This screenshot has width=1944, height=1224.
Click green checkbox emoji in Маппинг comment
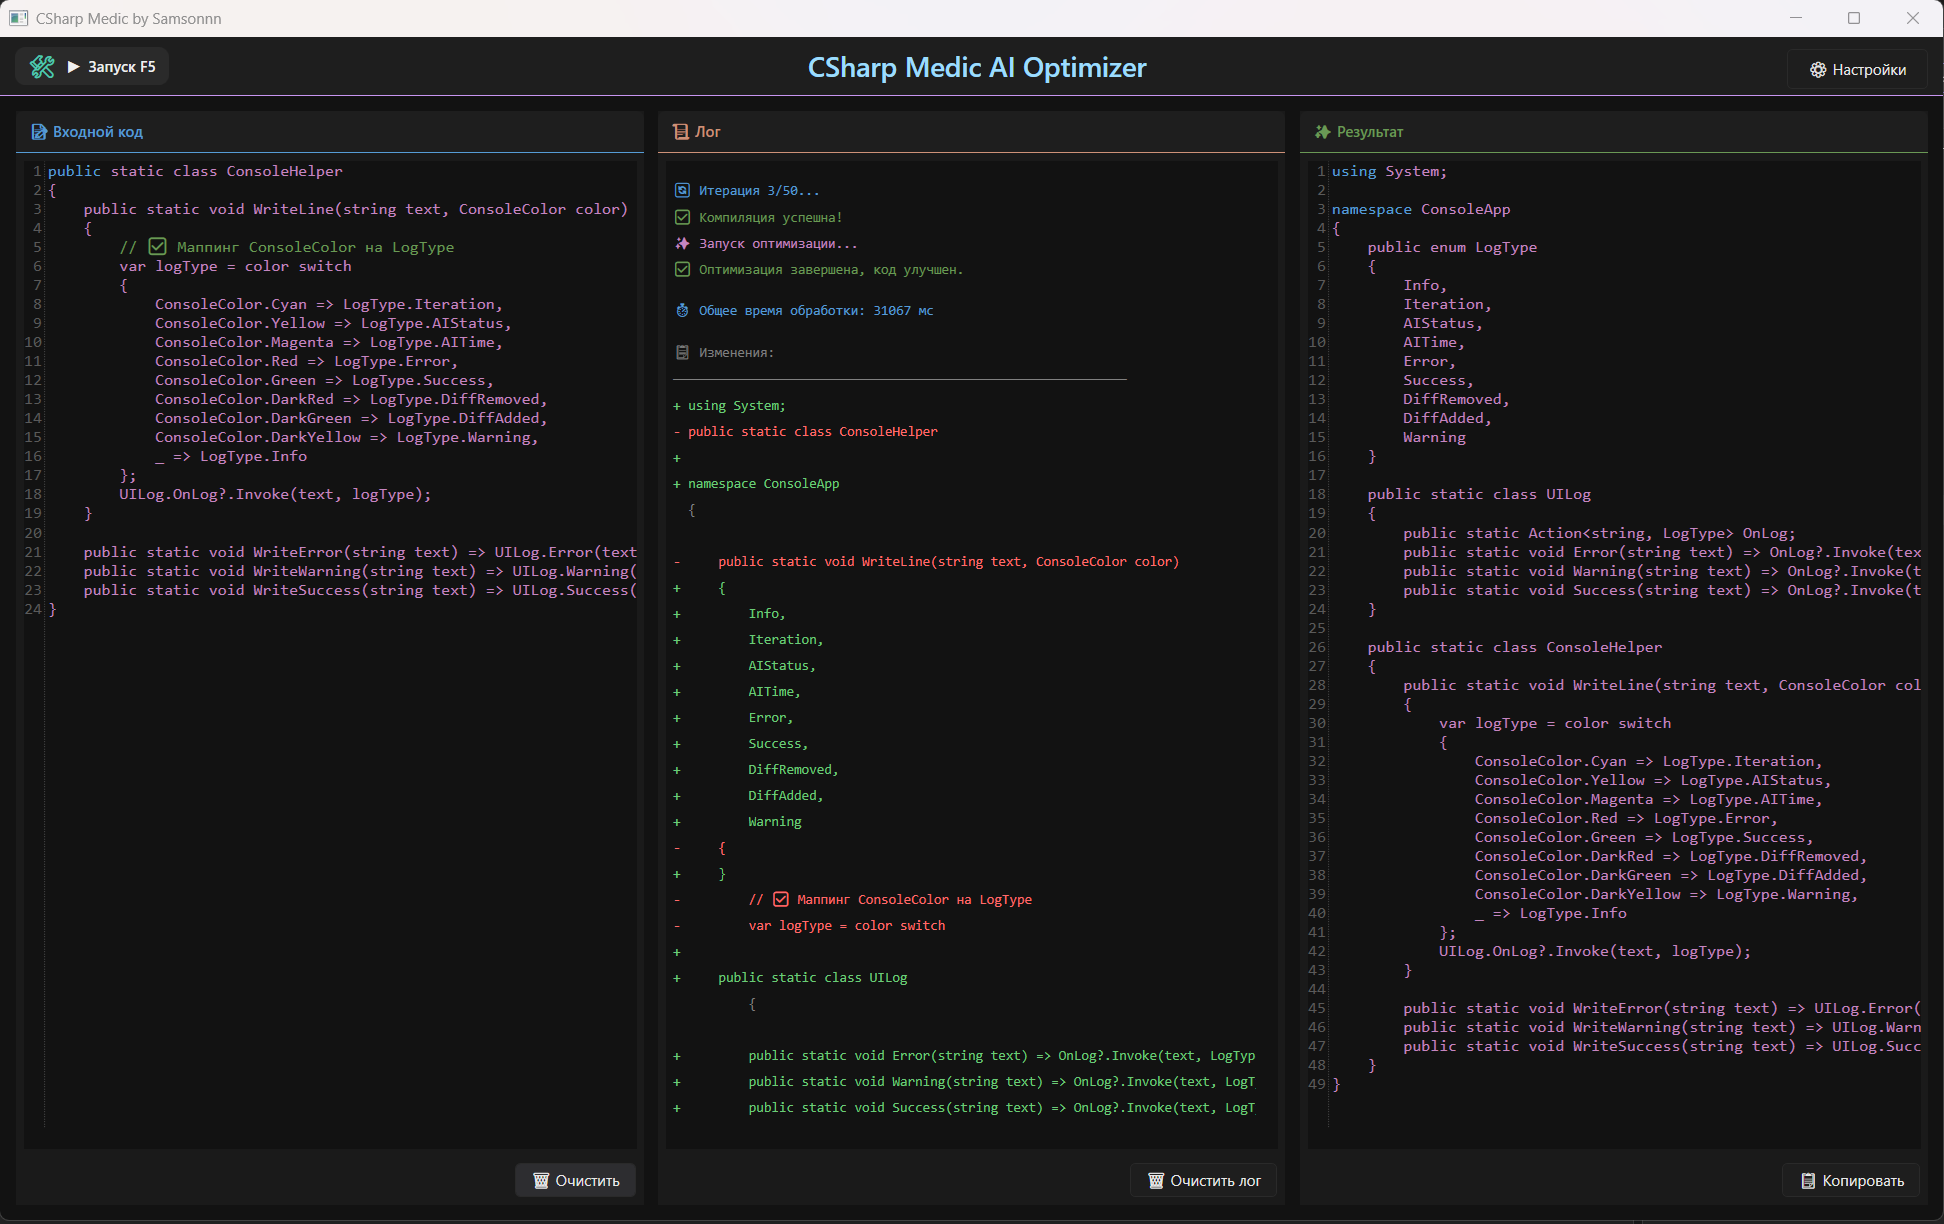tap(157, 247)
